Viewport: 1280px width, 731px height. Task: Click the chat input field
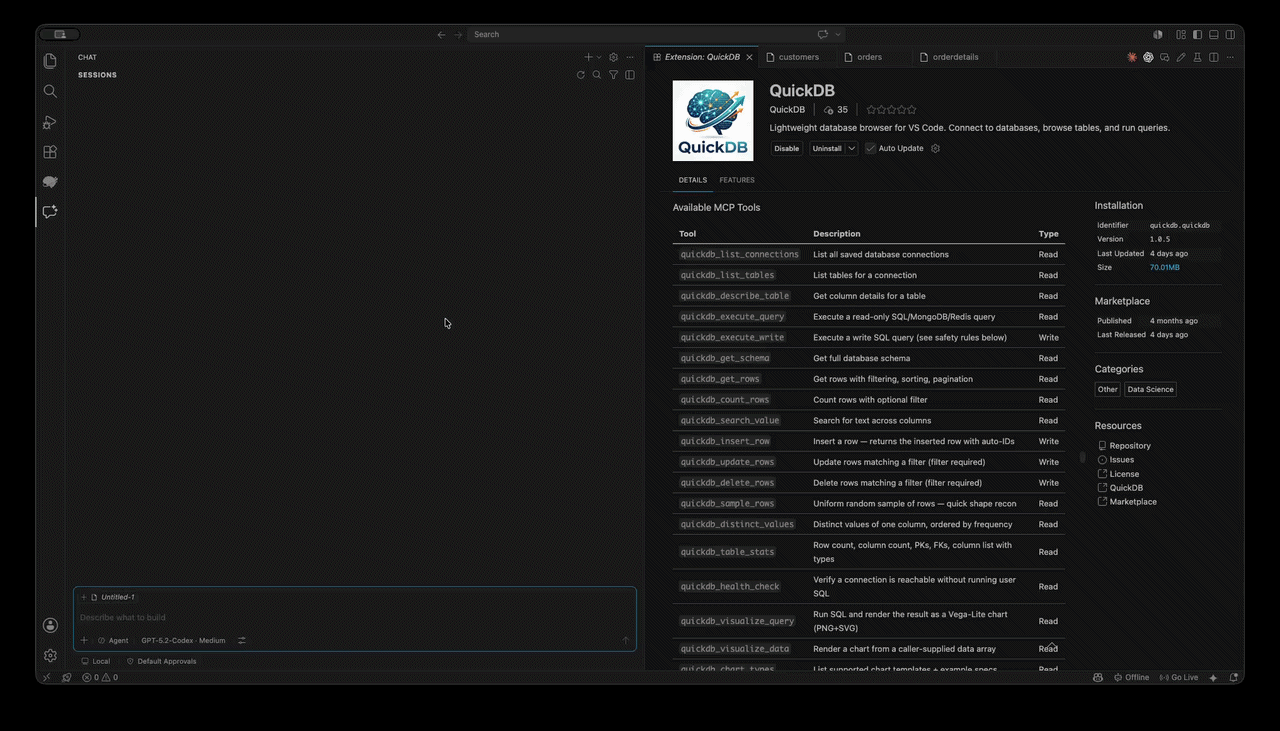coord(355,618)
